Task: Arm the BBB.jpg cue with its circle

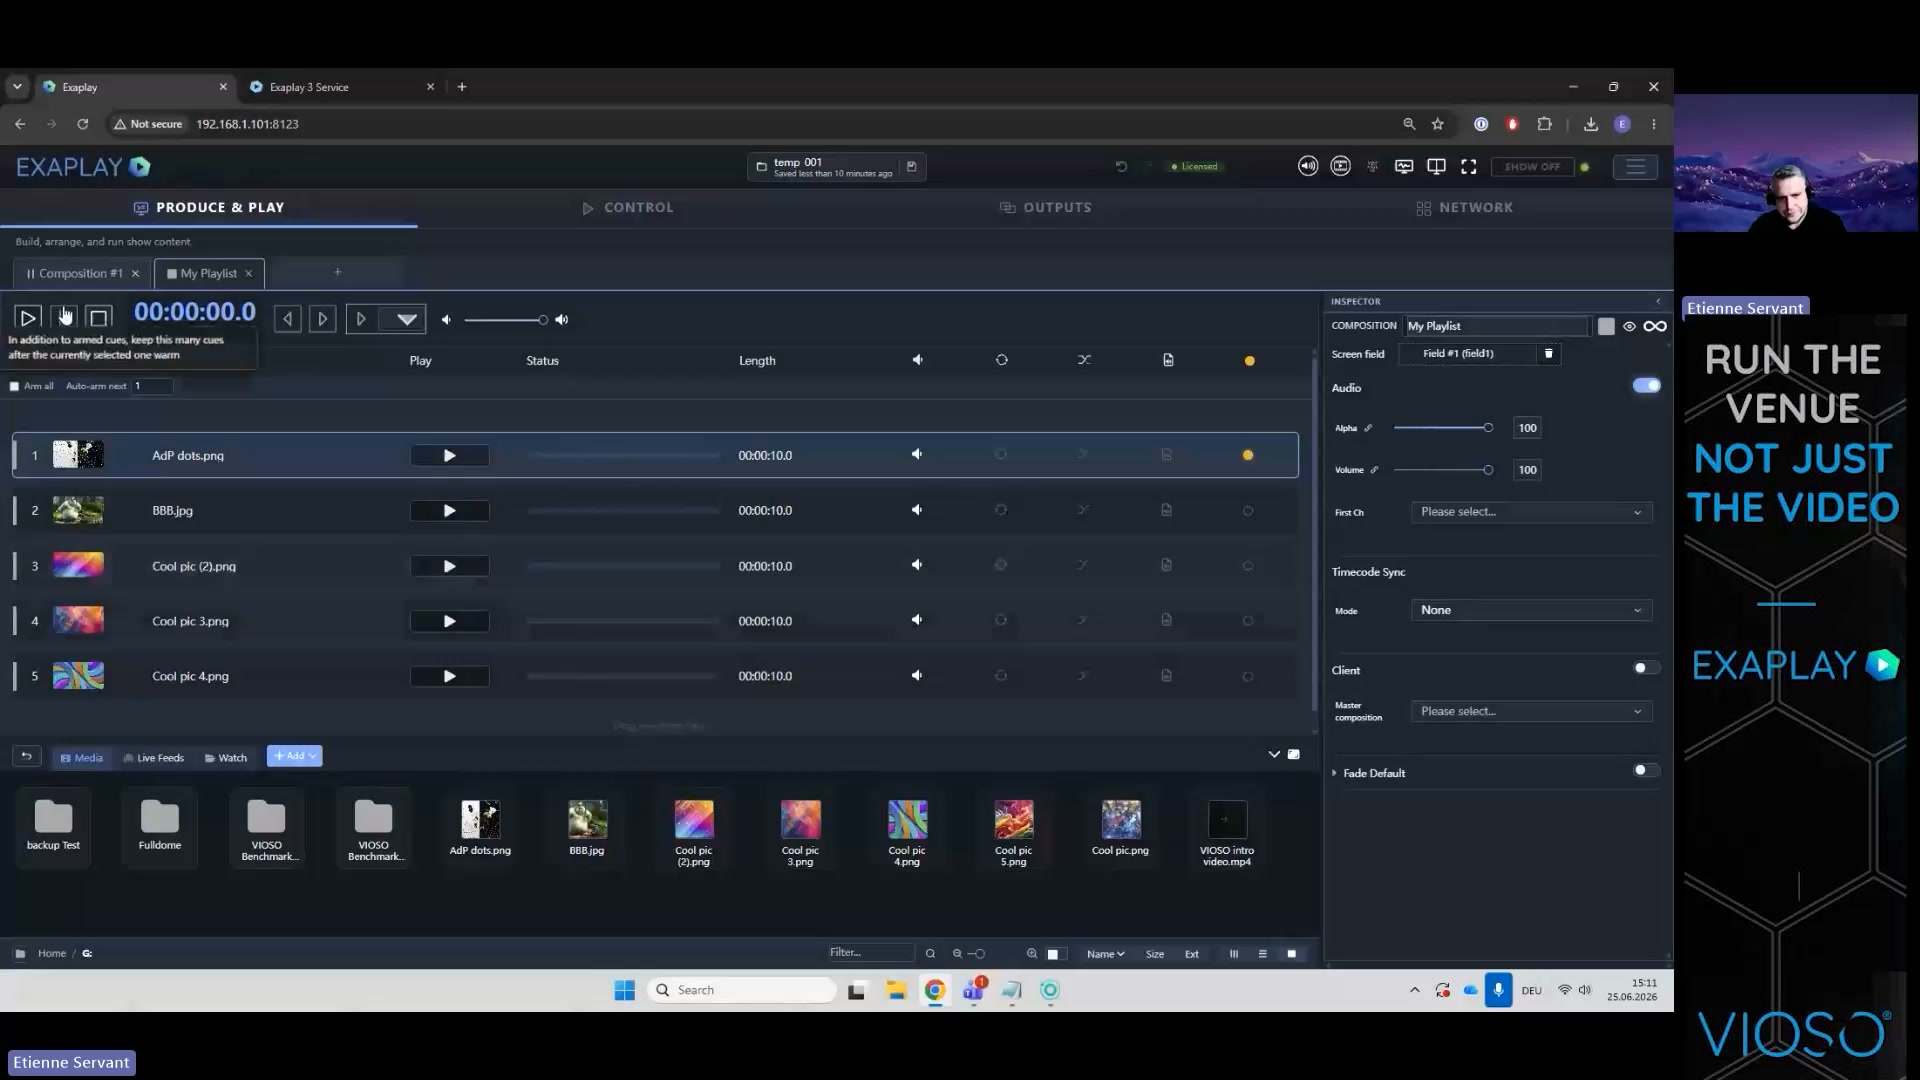Action: (1248, 511)
